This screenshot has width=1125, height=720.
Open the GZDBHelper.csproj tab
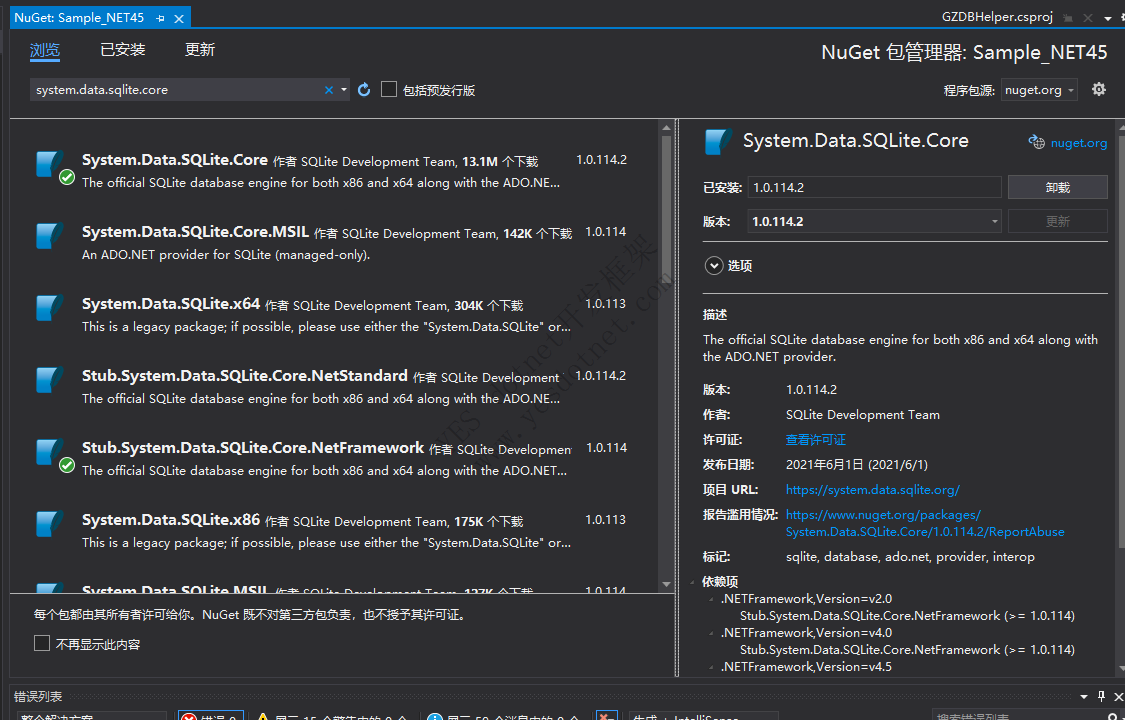click(997, 17)
